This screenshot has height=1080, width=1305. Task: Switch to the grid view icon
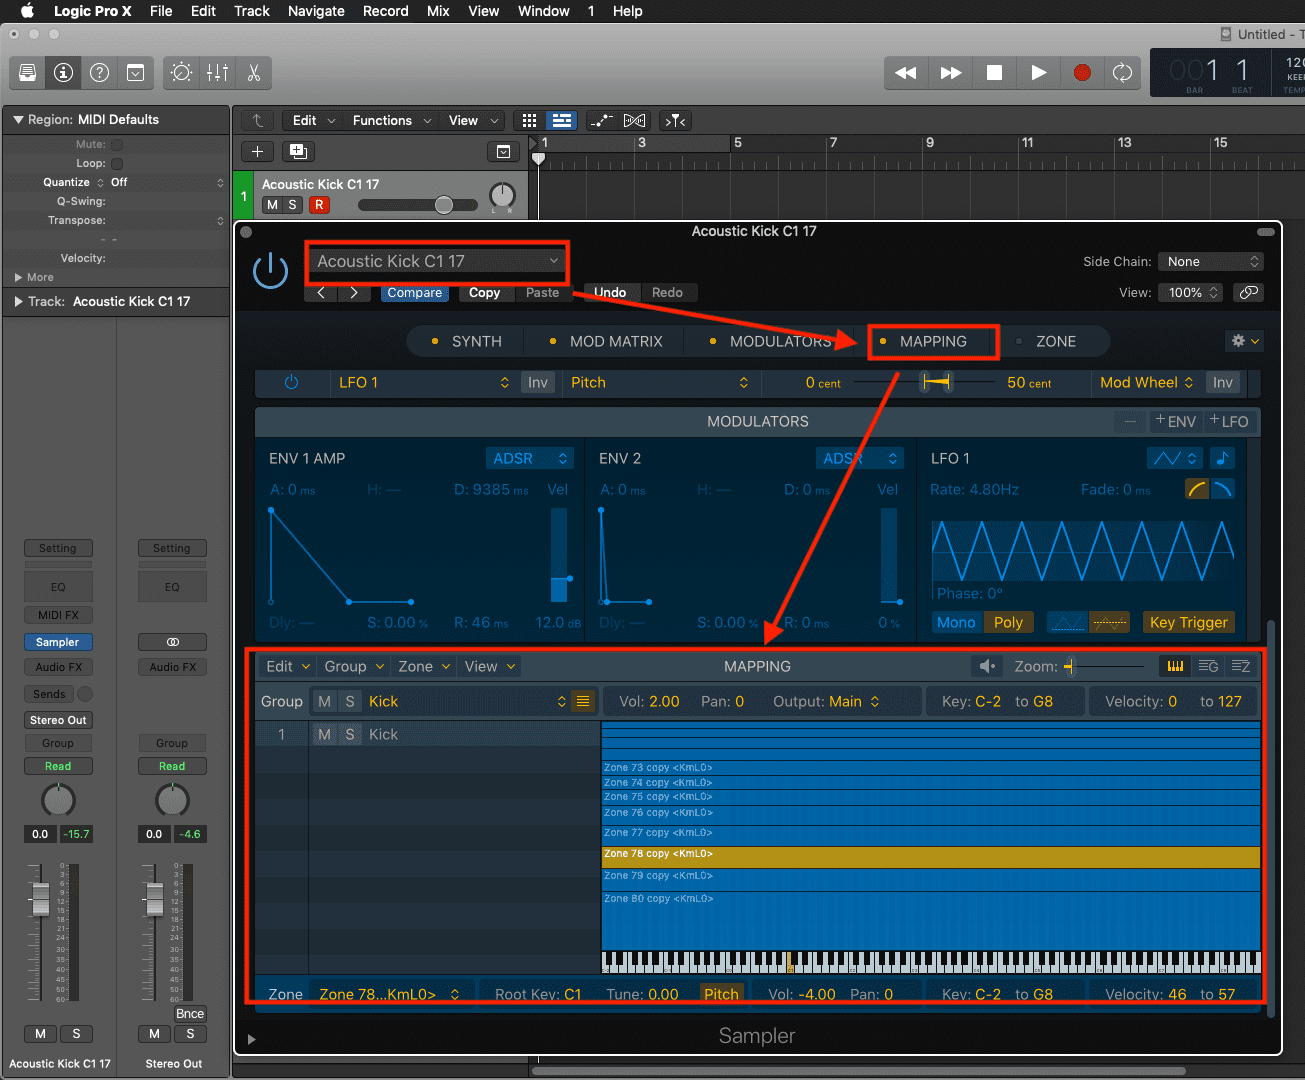pos(530,120)
